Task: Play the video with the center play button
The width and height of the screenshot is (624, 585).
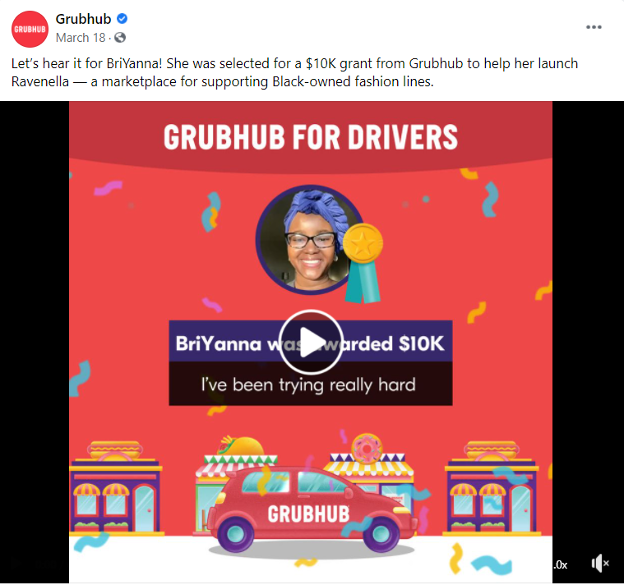Action: click(311, 342)
